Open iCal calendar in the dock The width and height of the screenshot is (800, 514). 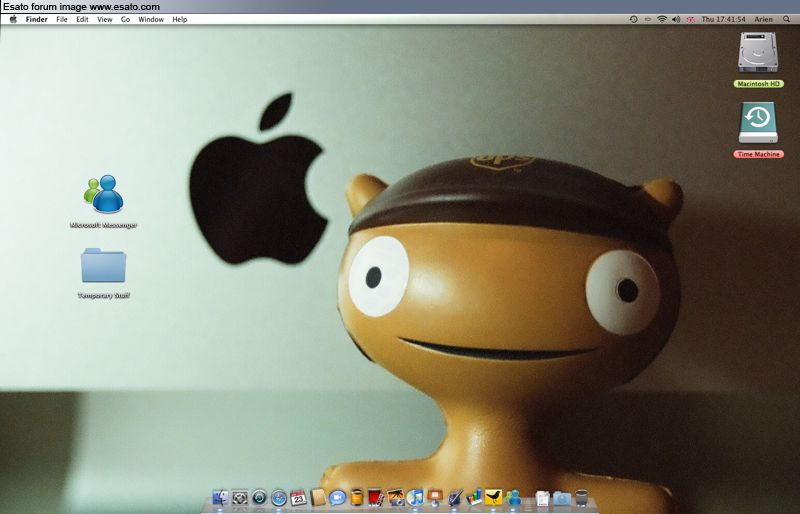point(298,497)
